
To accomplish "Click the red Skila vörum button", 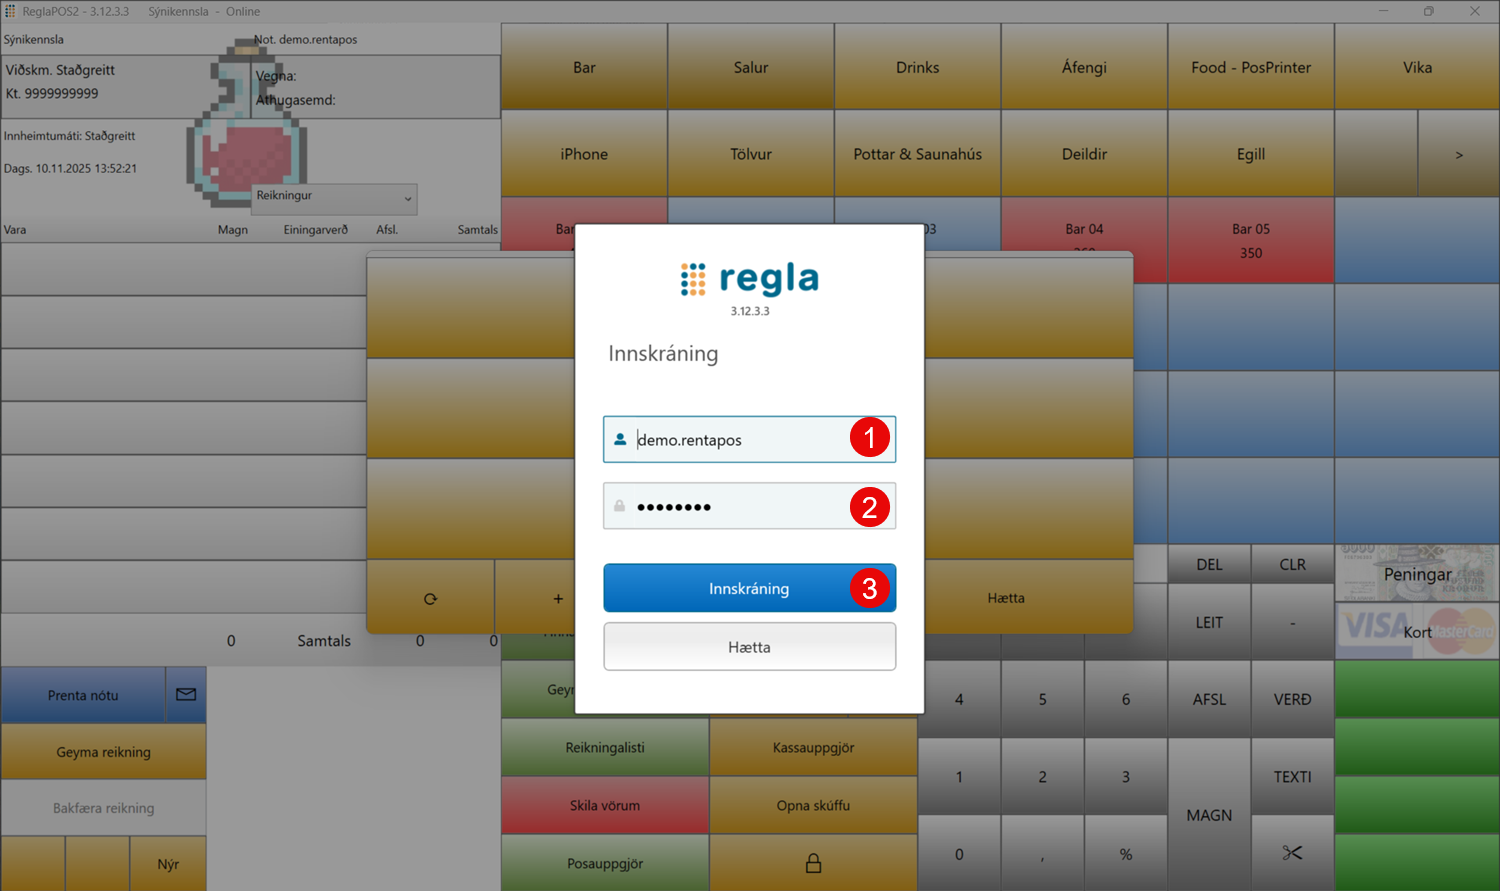I will pyautogui.click(x=604, y=805).
